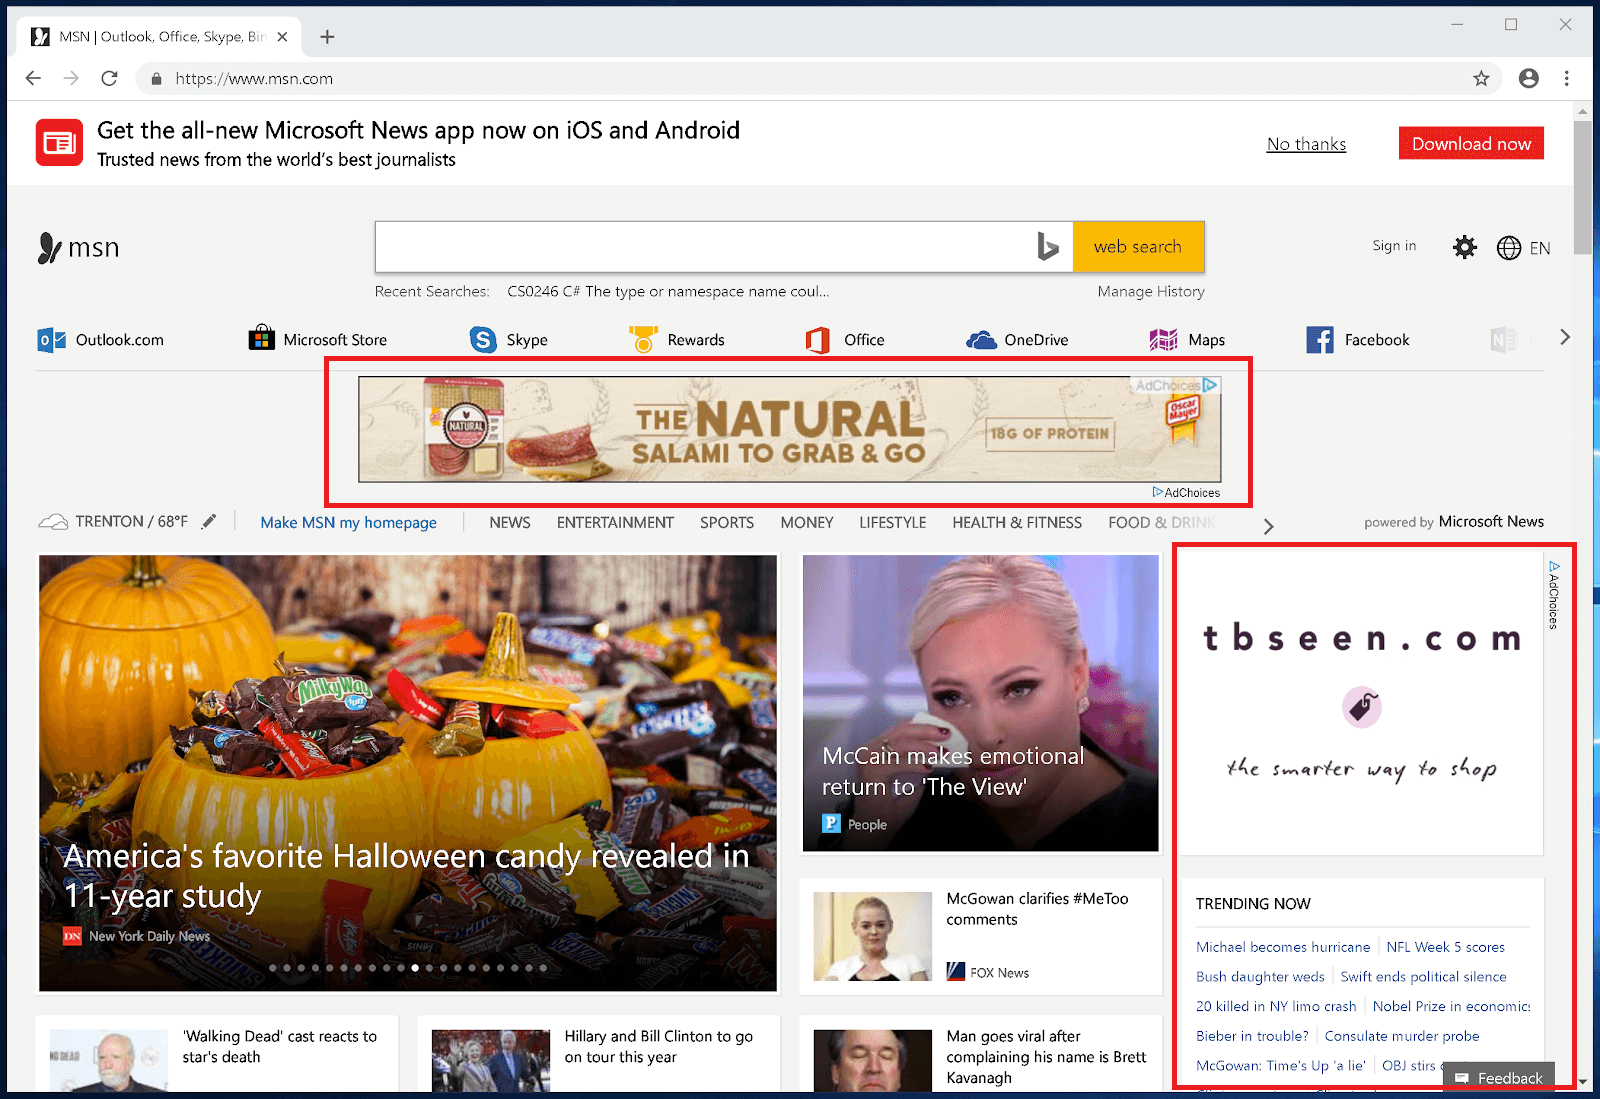Click the Make MSN my homepage link
Screen dimensions: 1600x1099
tap(347, 522)
